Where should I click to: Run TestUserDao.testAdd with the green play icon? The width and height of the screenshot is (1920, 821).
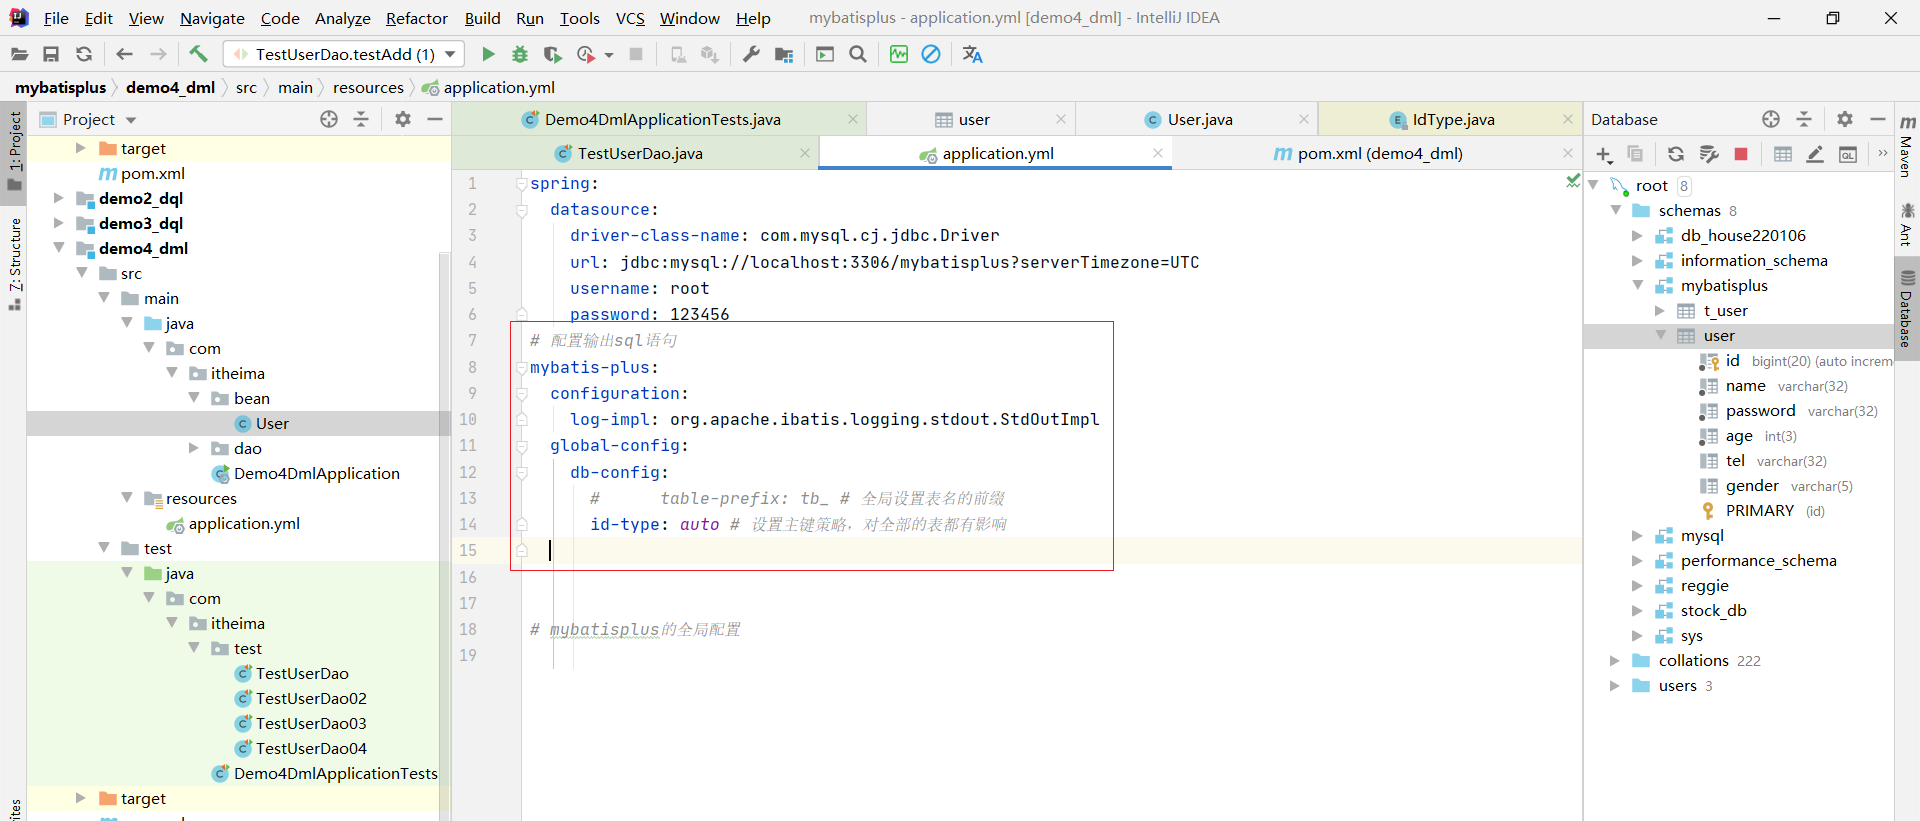click(x=488, y=54)
